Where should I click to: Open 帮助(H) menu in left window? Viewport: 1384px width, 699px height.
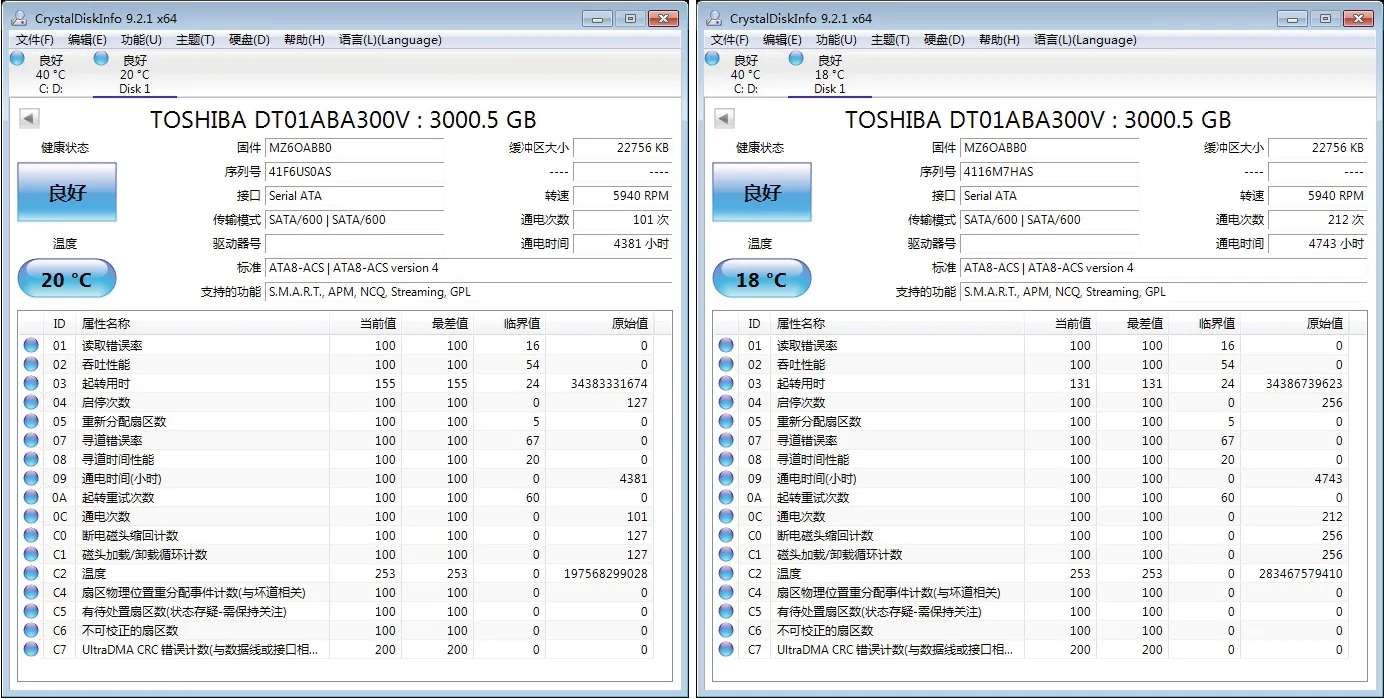coord(304,40)
